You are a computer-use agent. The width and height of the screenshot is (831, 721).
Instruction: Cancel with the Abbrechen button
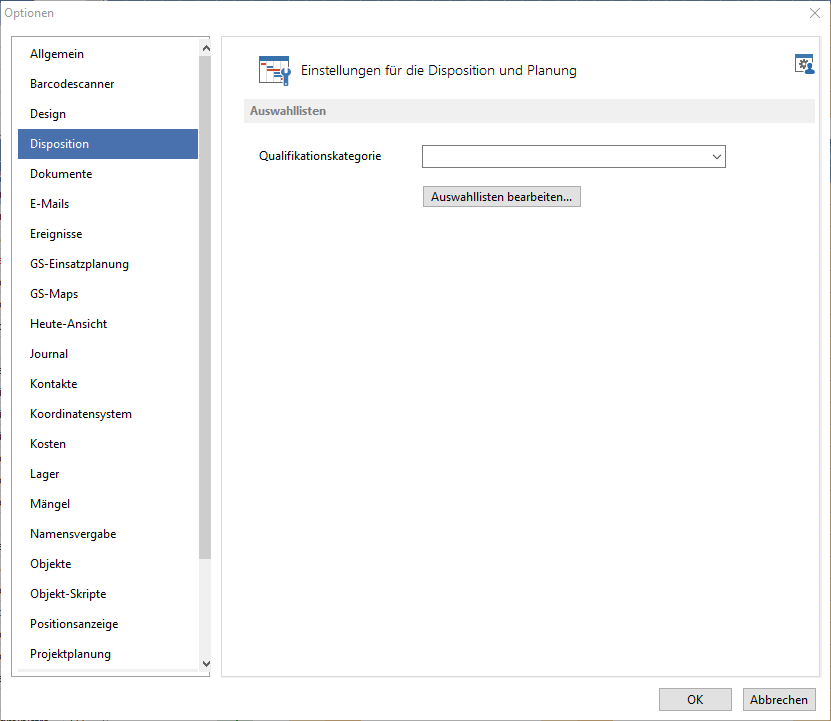pyautogui.click(x=779, y=700)
